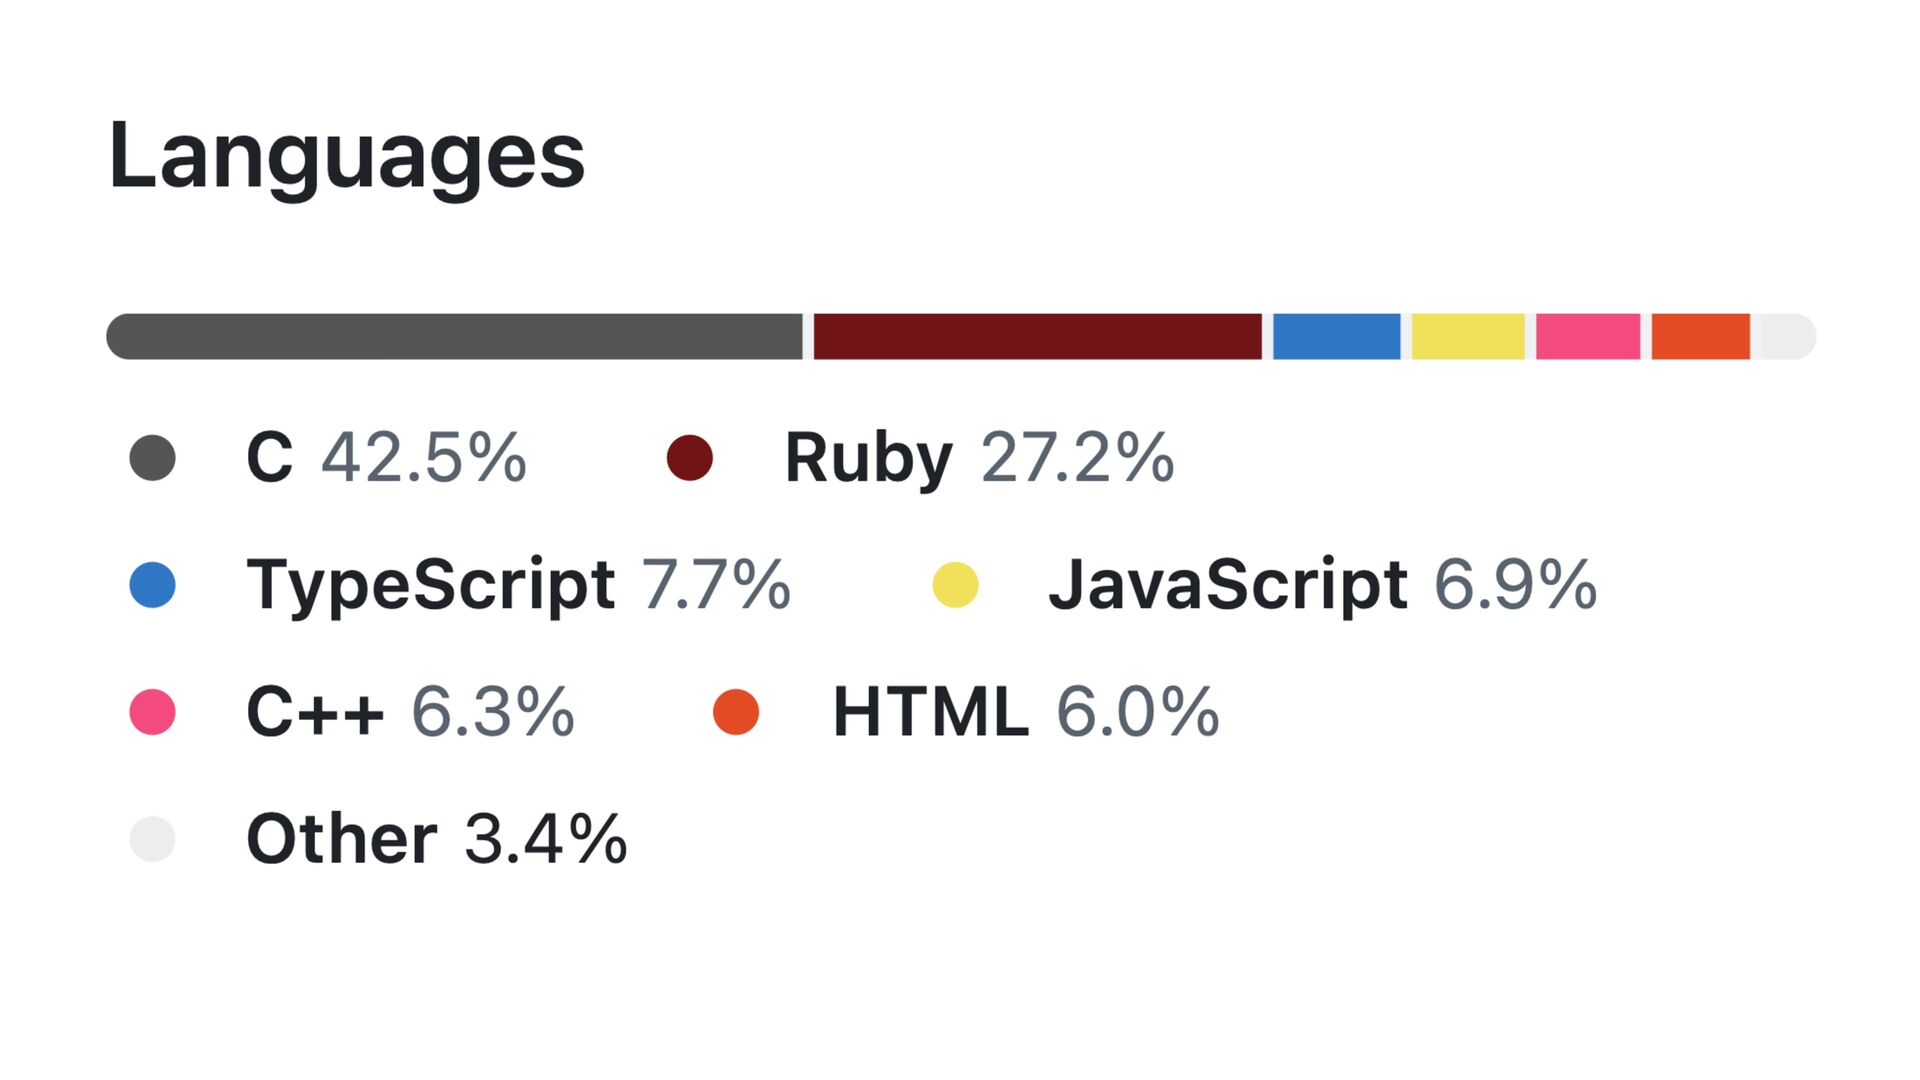Viewport: 1920px width, 1080px height.
Task: Click the orange HTML bar segment
Action: point(1700,336)
